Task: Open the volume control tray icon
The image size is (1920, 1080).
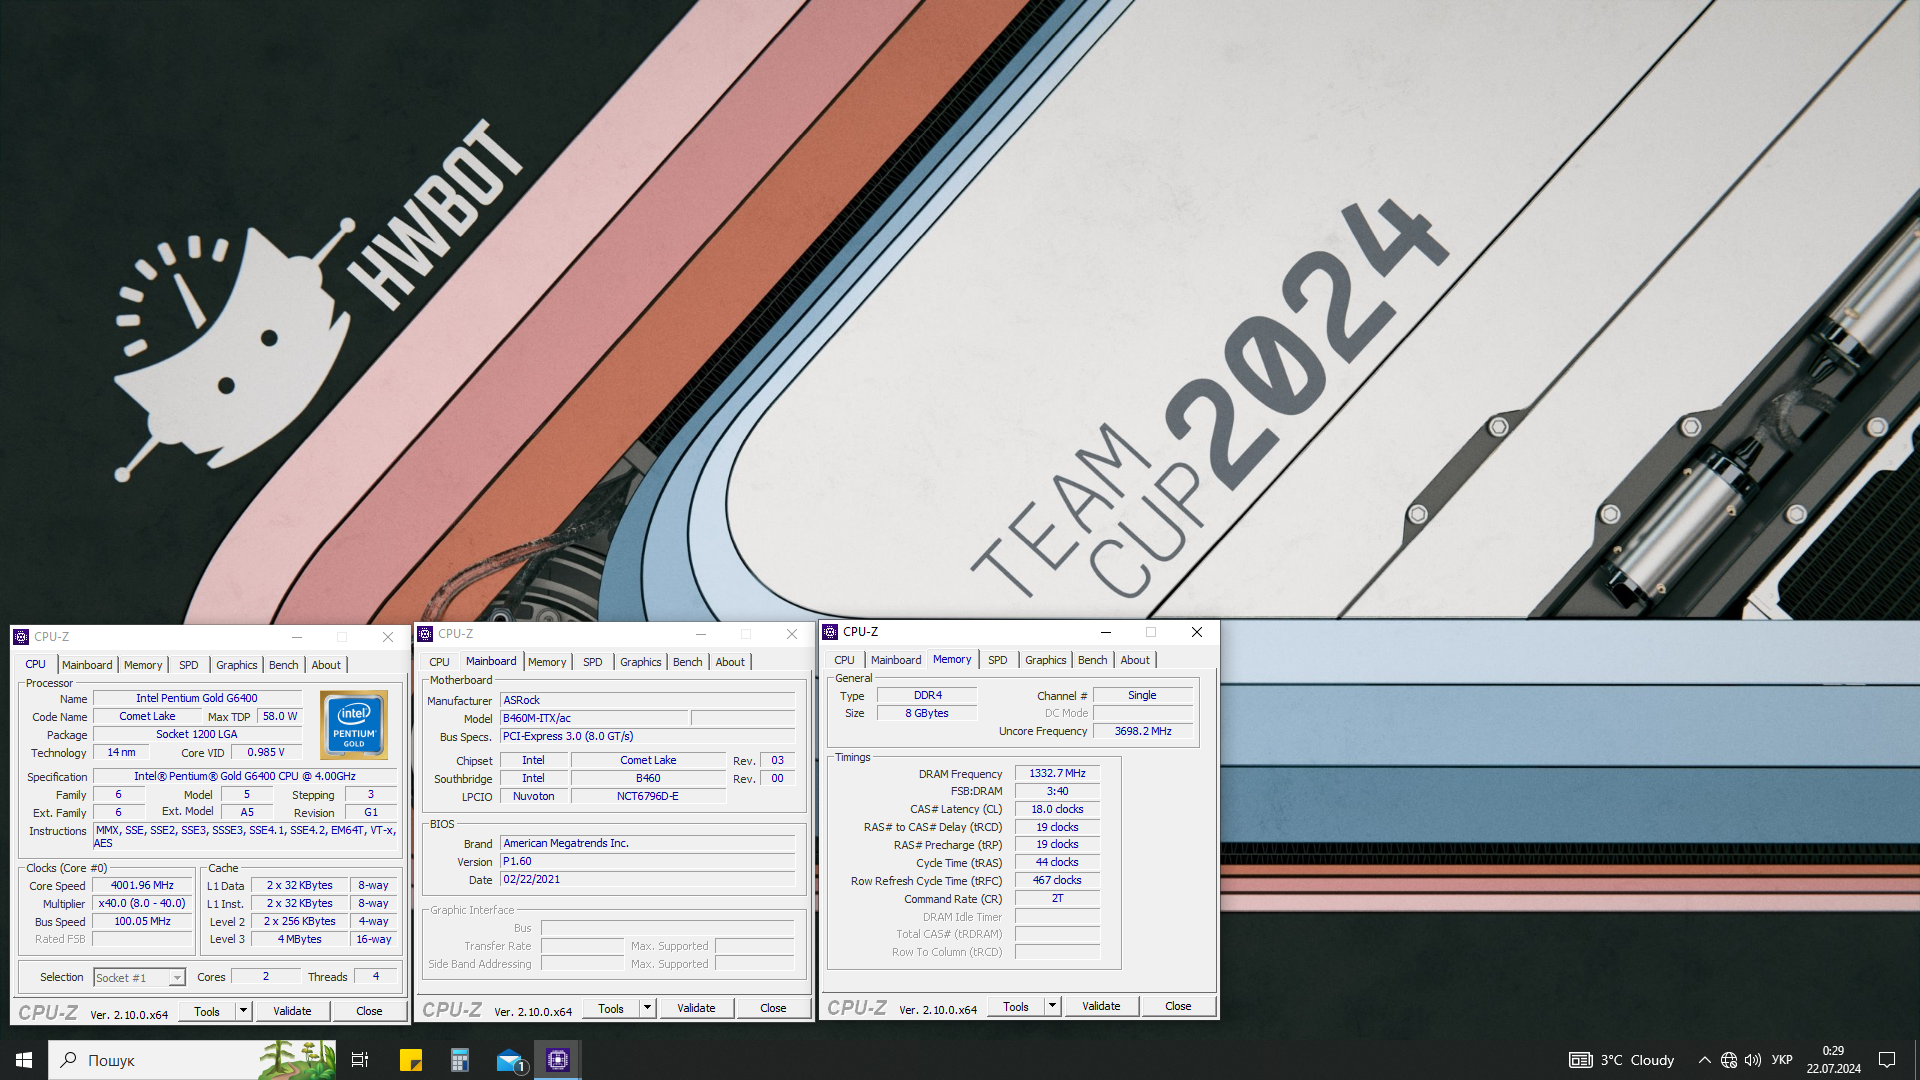Action: 1752,1060
